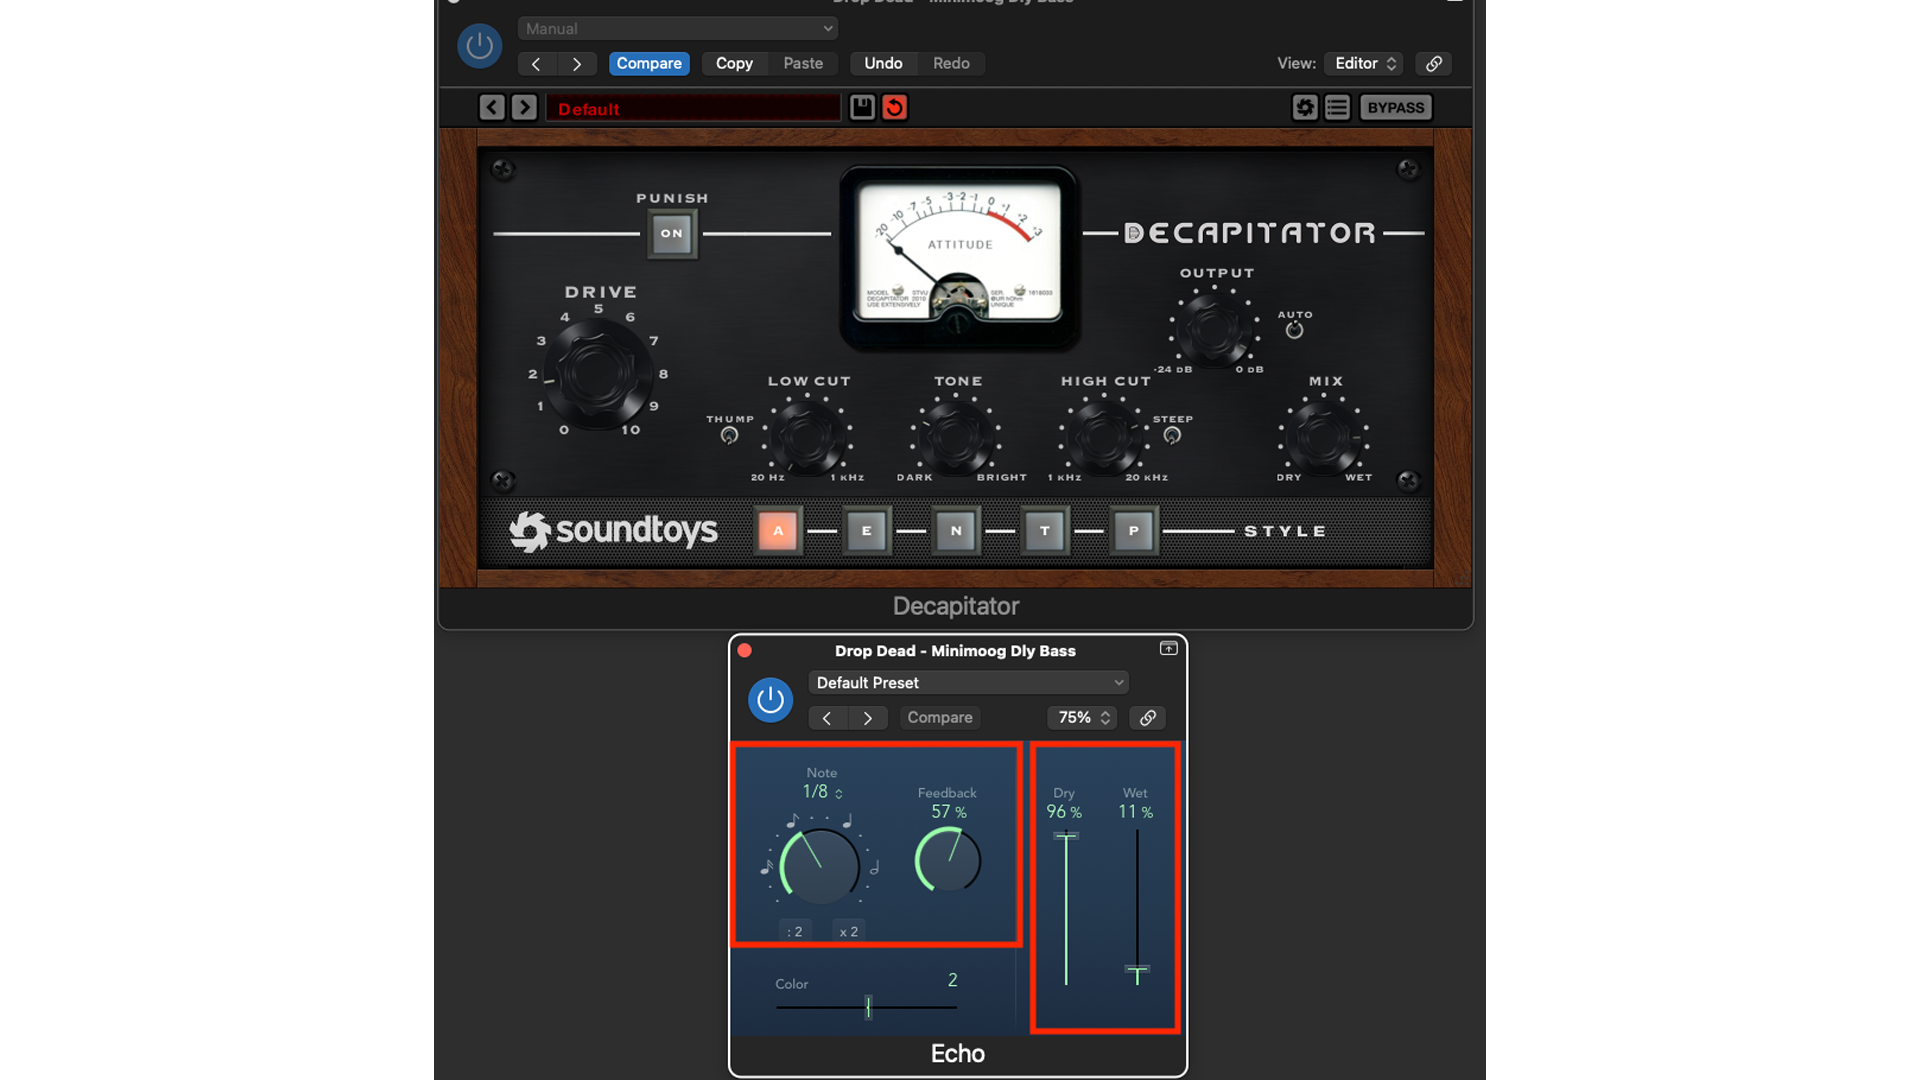This screenshot has height=1080, width=1920.
Task: Open the Manual preset dropdown
Action: [x=678, y=29]
